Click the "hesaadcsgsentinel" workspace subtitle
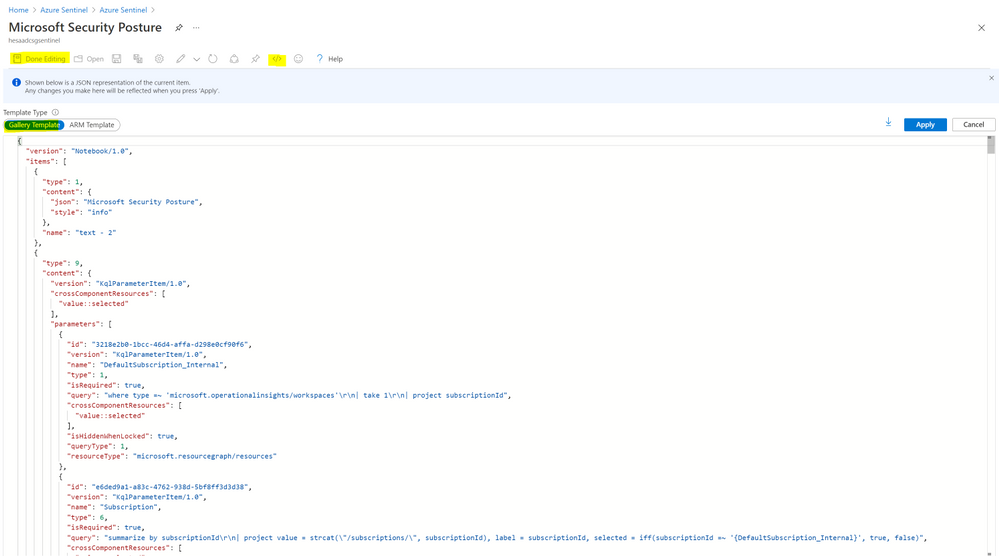 point(34,40)
